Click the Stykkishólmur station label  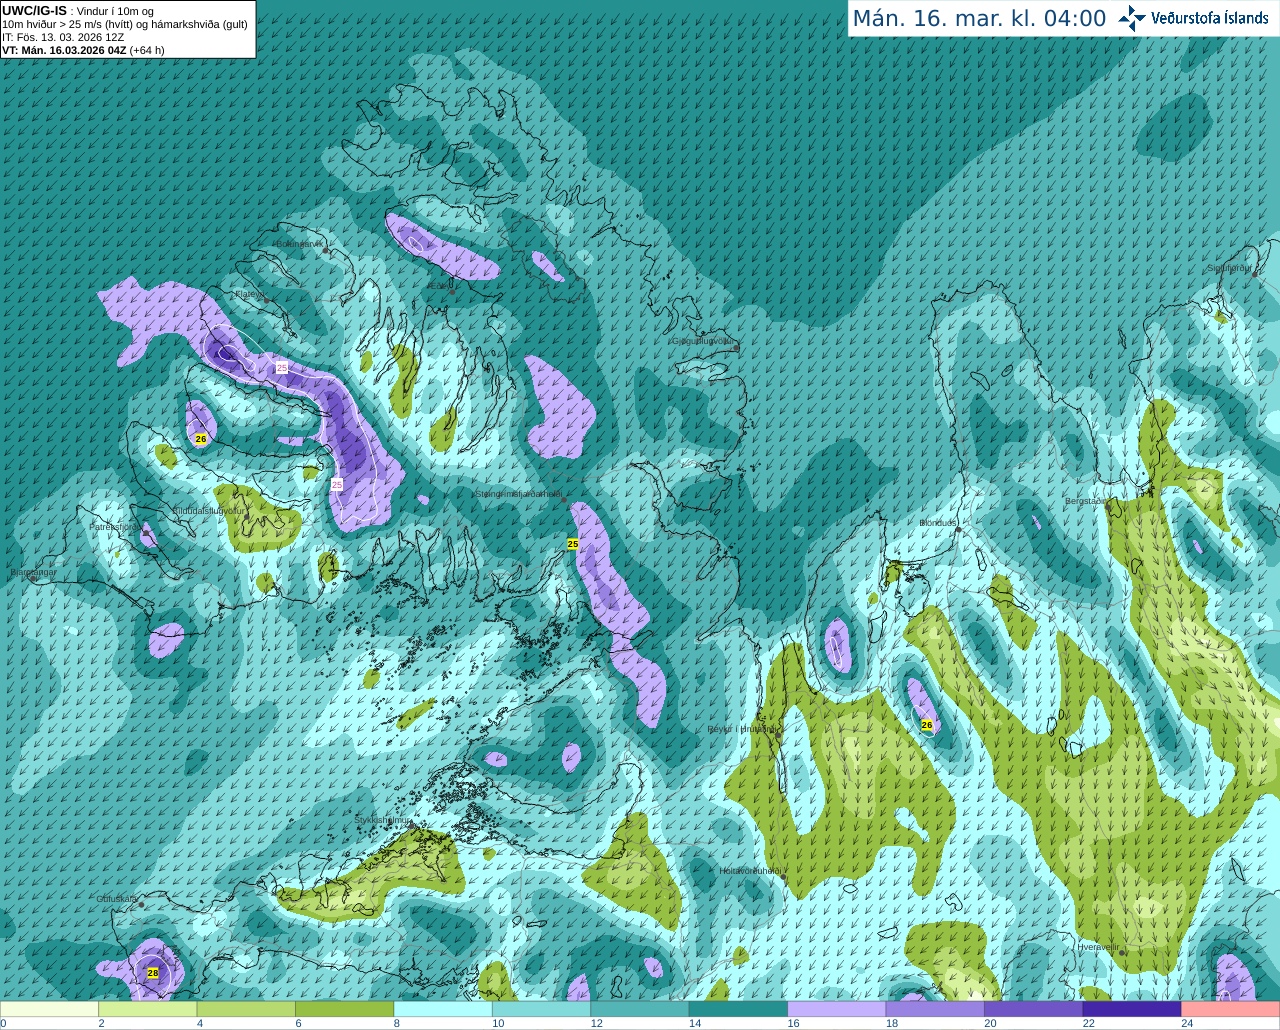coord(383,820)
